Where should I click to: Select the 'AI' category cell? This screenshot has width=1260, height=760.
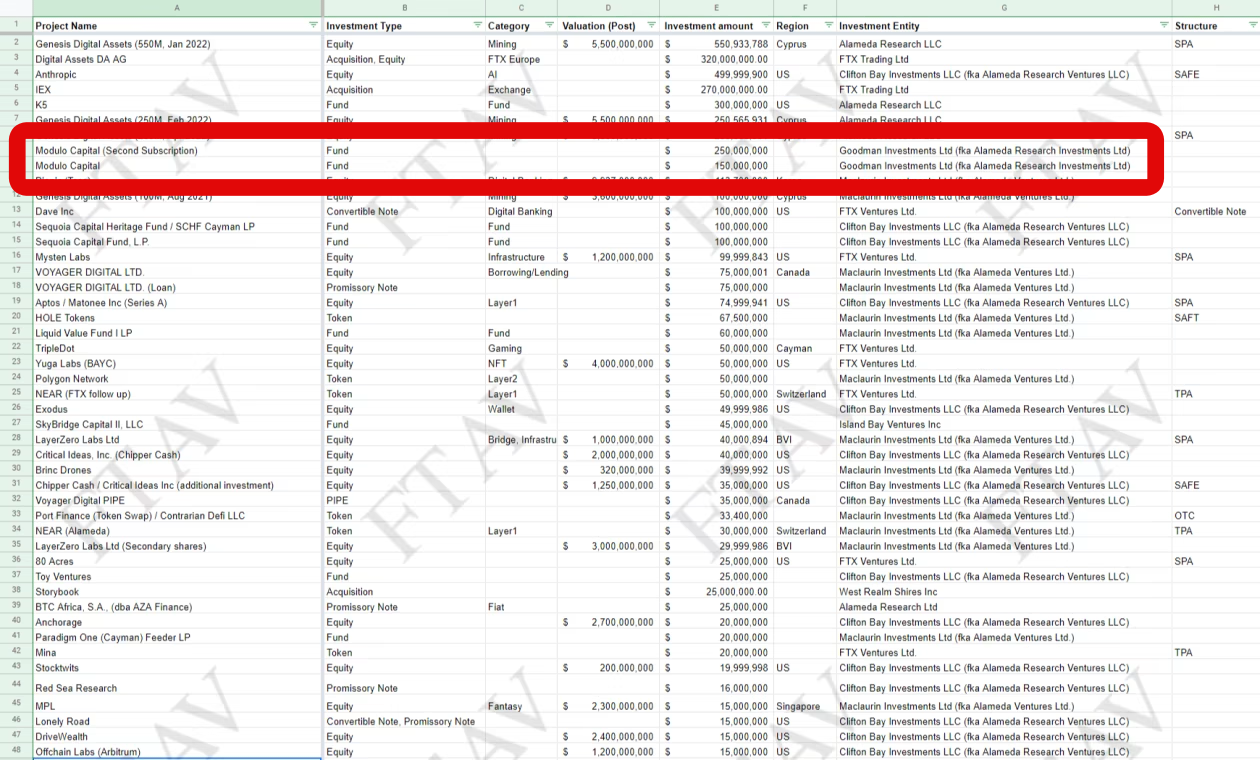pos(521,75)
